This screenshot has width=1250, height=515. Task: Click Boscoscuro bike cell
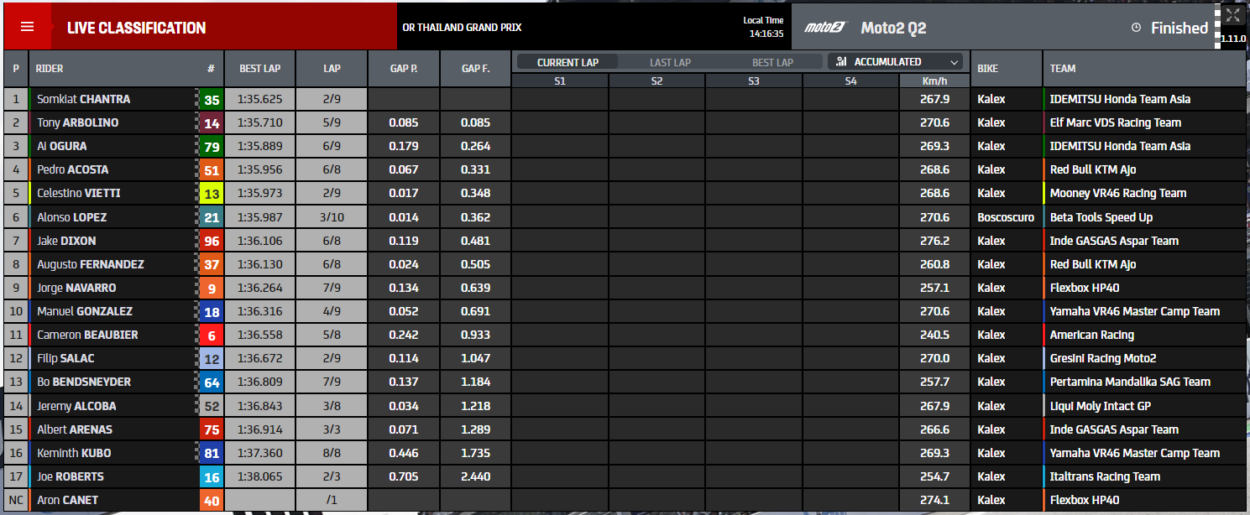pyautogui.click(x=1006, y=217)
